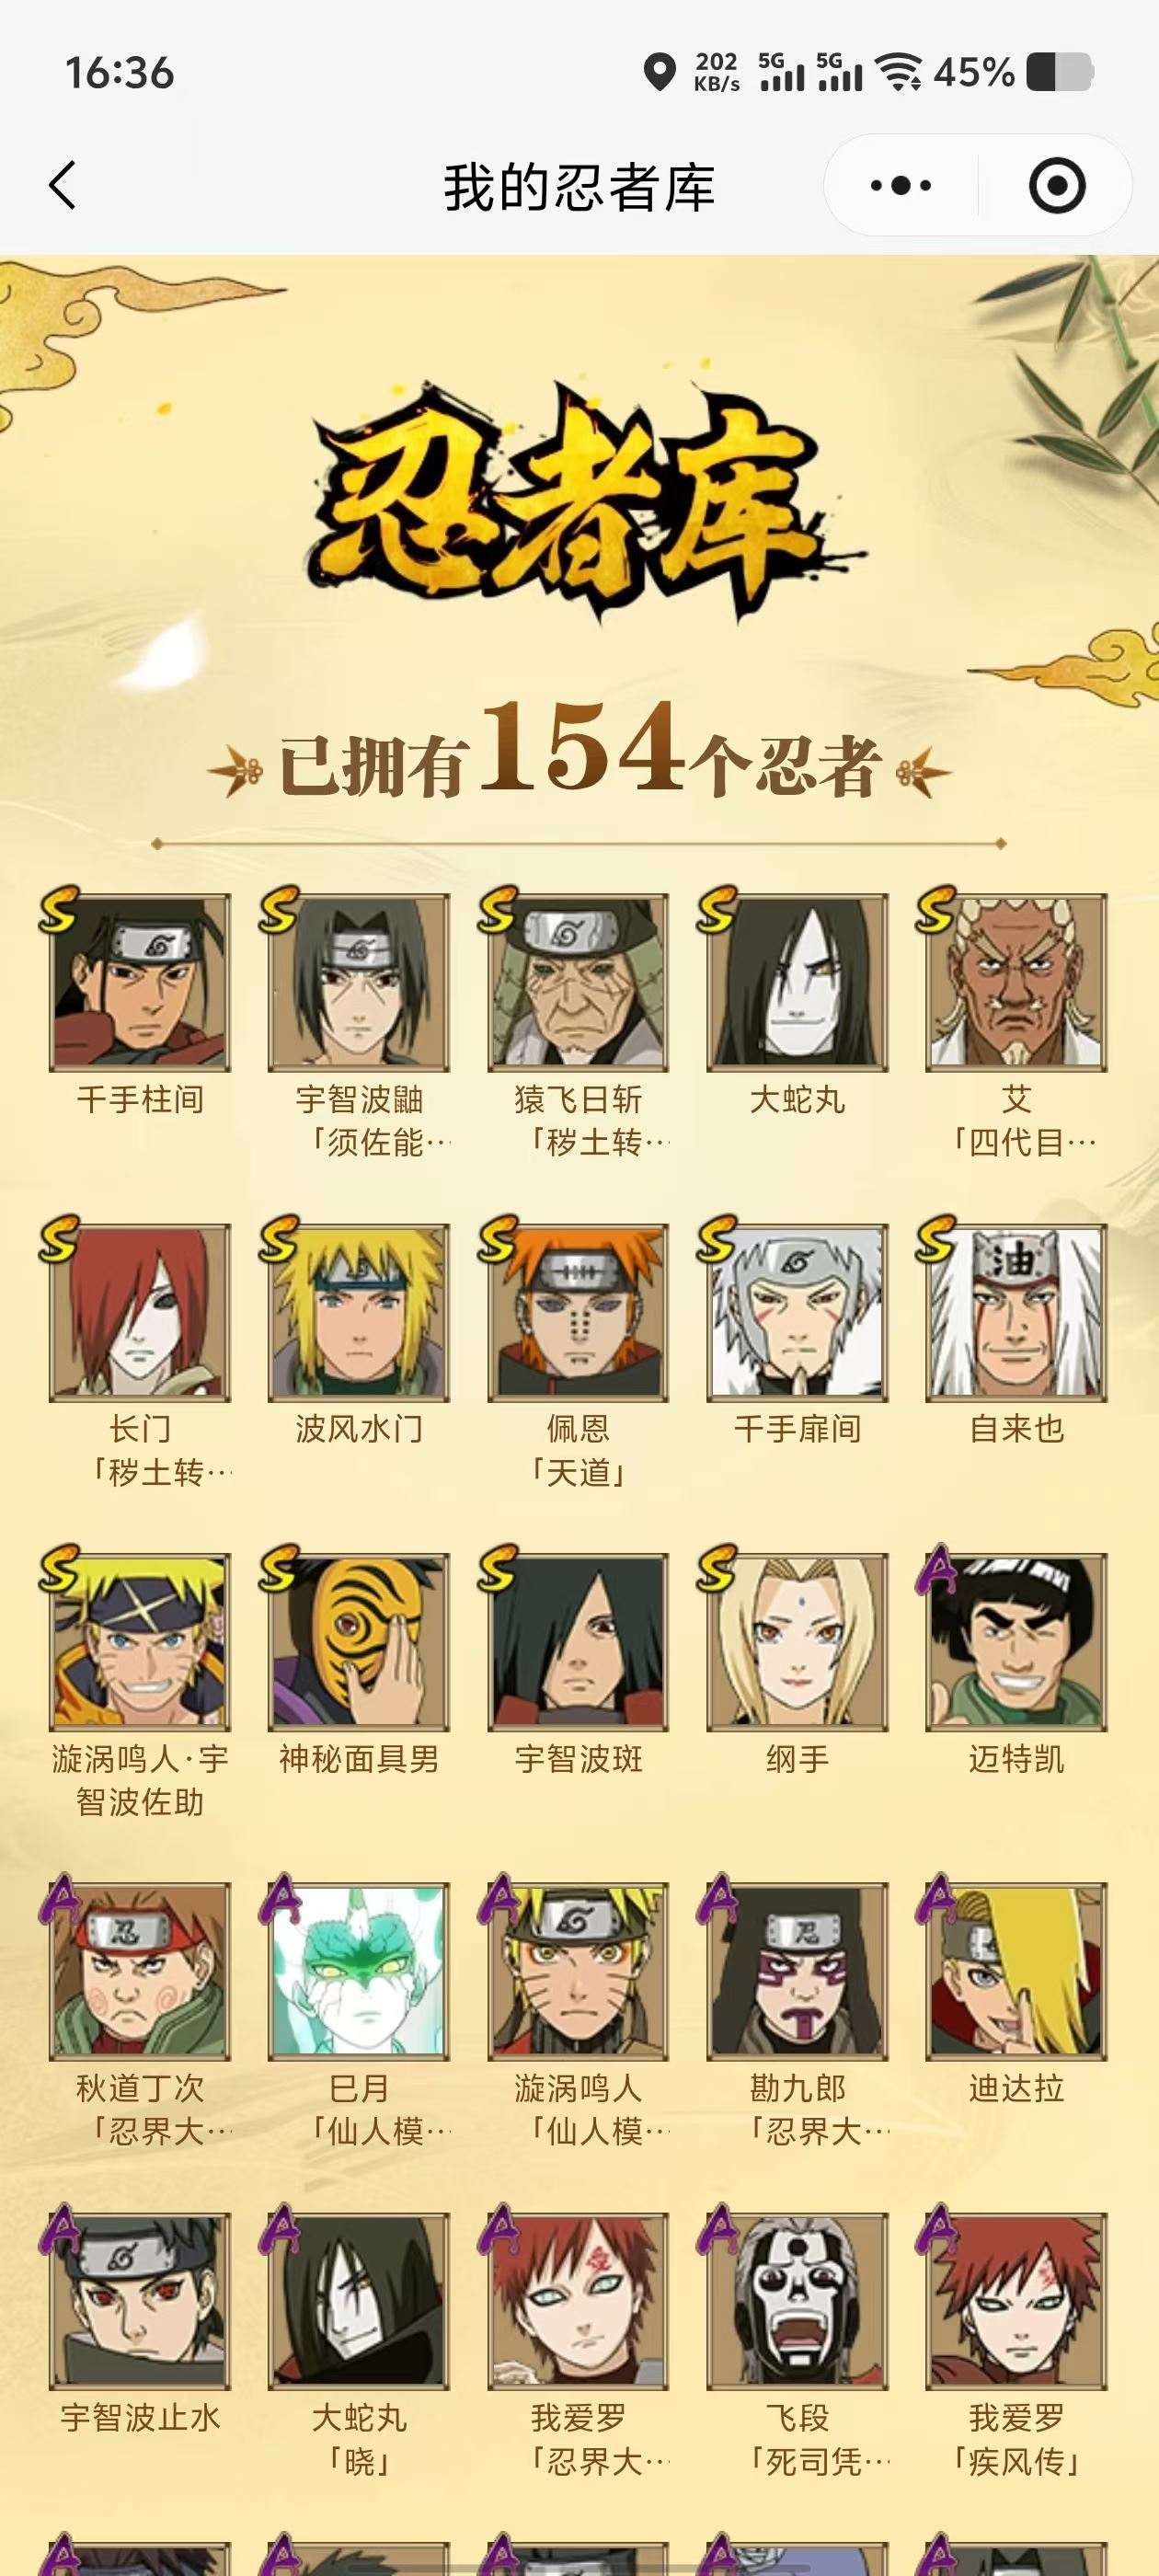Tap the 已拥有154个忍者 count banner
The width and height of the screenshot is (1159, 2576).
(579, 750)
